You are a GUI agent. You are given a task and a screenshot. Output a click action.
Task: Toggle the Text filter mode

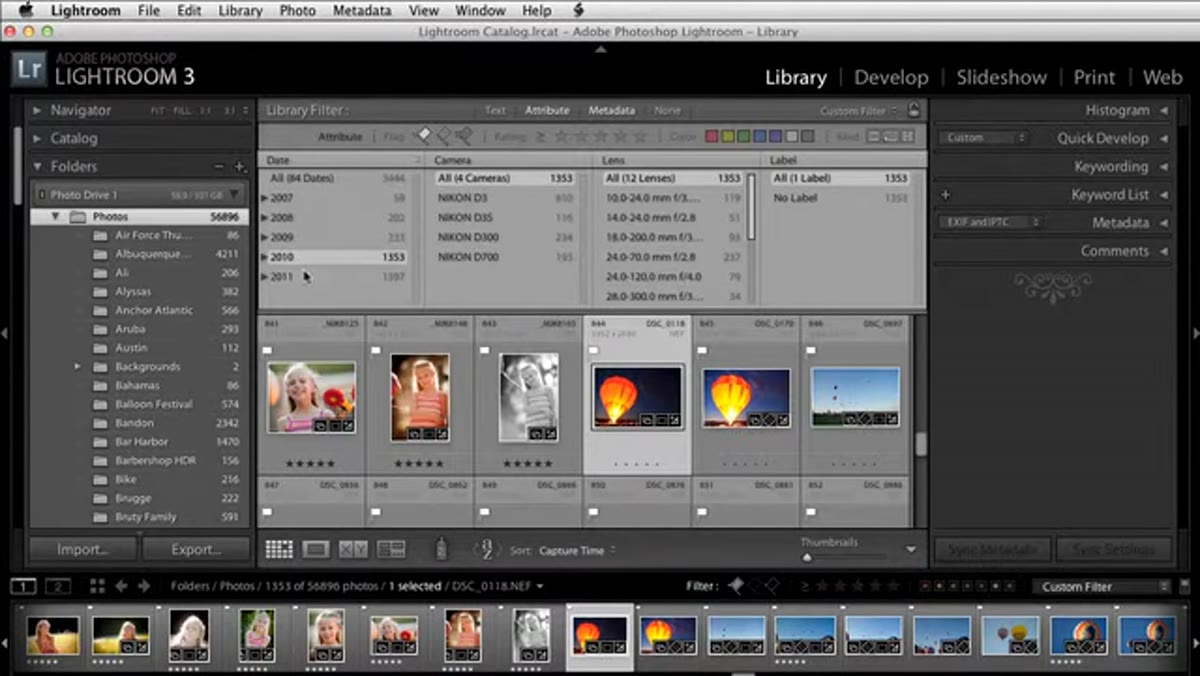point(495,111)
